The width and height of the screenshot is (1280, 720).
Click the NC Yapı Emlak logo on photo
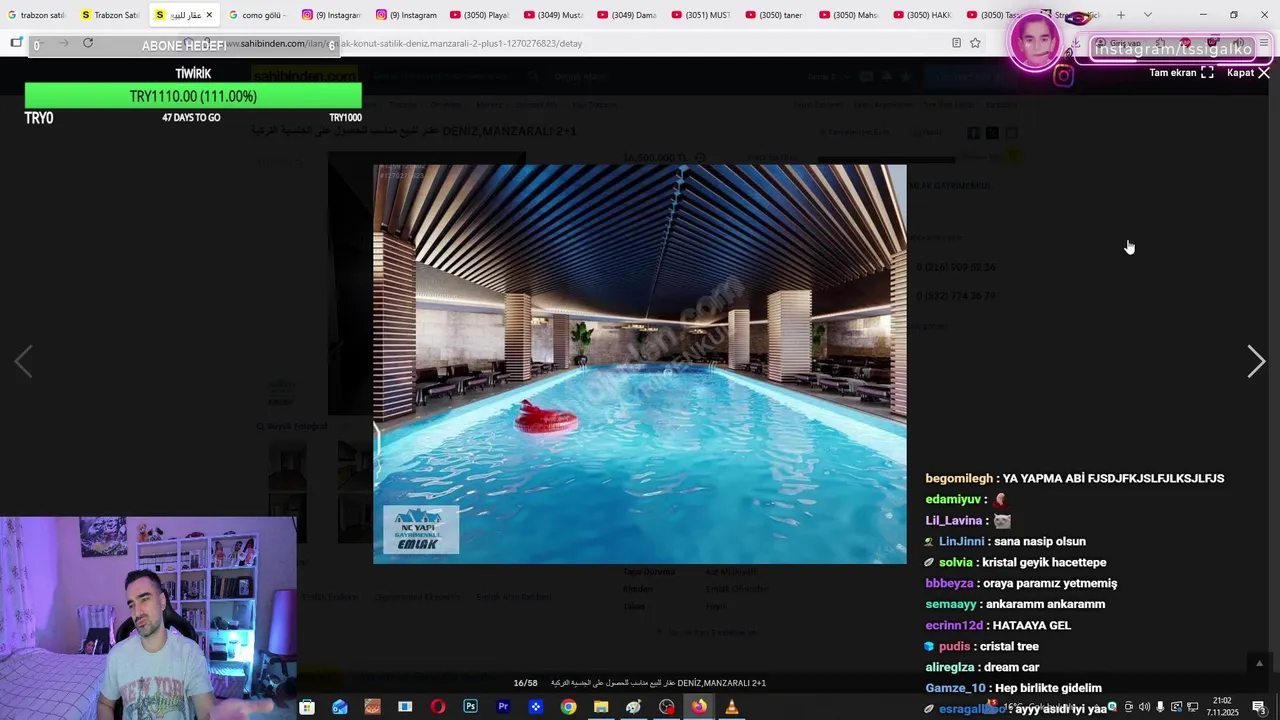(421, 529)
